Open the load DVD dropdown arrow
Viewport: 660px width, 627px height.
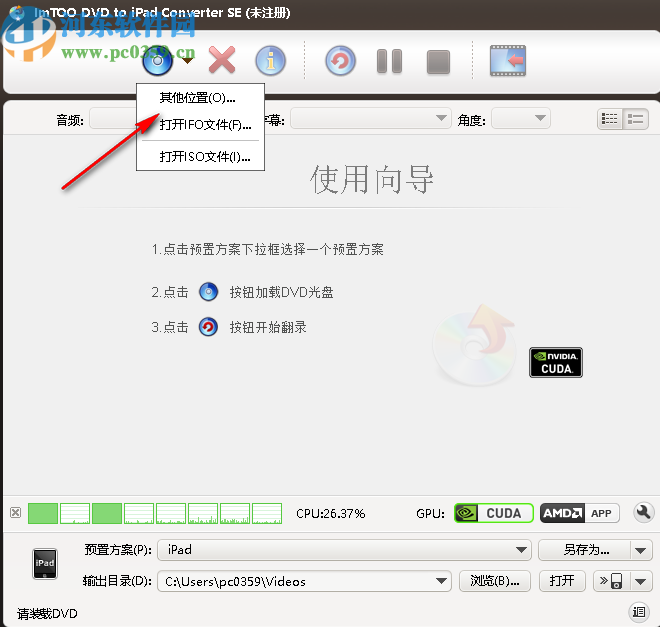pos(188,61)
